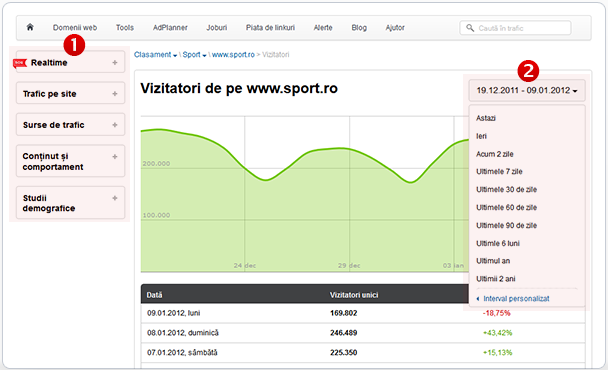Screen dimensions: 608x370
Task: Open the Domenii web menu
Action: click(x=75, y=28)
